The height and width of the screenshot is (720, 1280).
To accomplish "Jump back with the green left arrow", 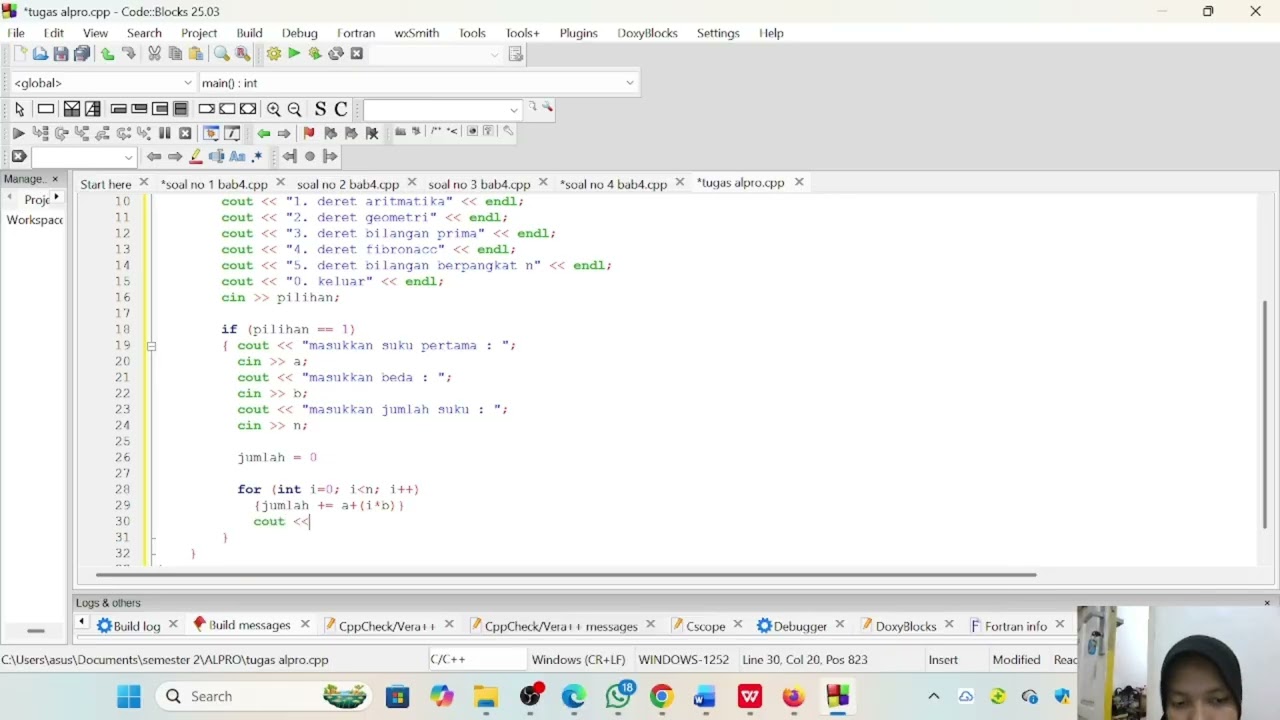I will [x=264, y=133].
